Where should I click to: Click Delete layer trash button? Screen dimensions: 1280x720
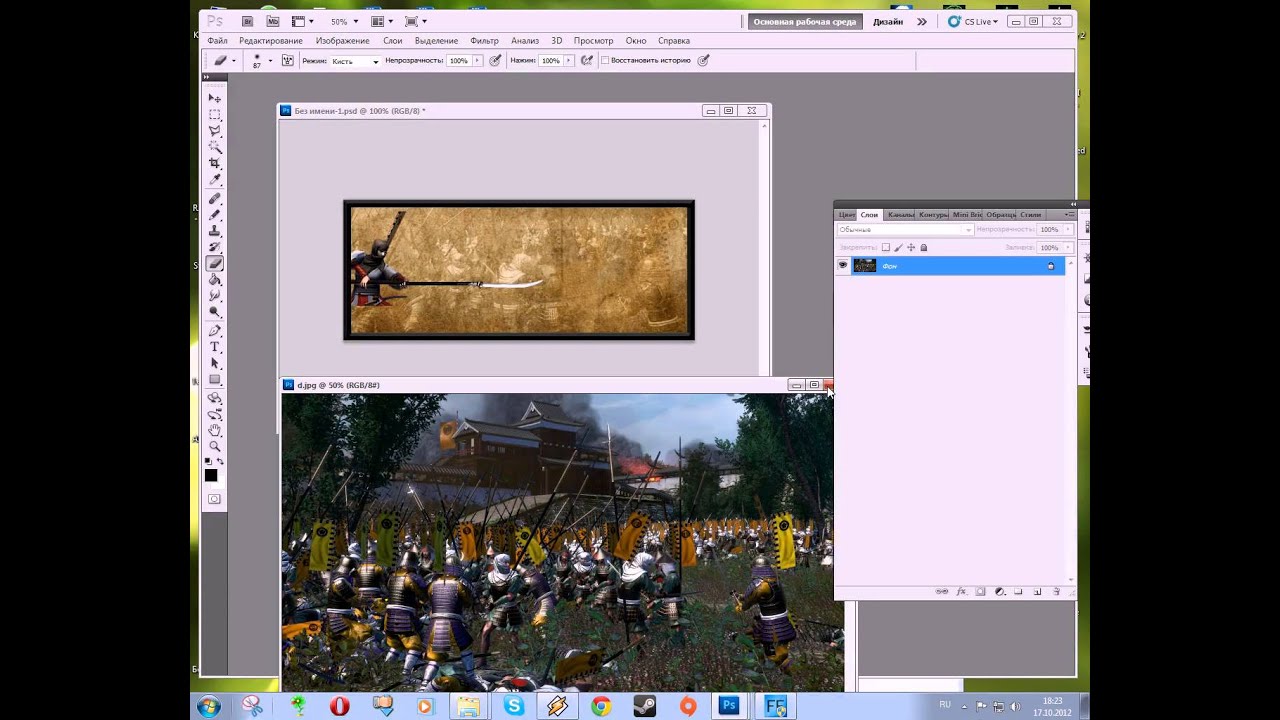[x=1056, y=591]
